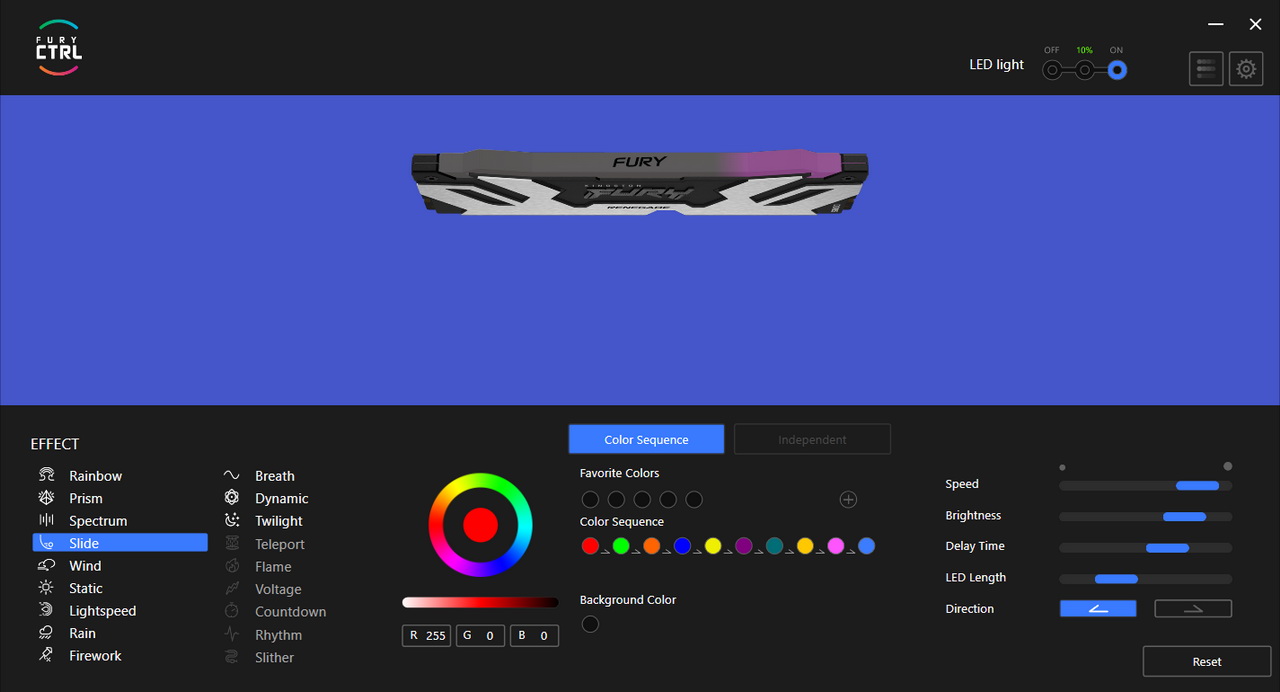Choose the Dynamic effect icon

232,498
